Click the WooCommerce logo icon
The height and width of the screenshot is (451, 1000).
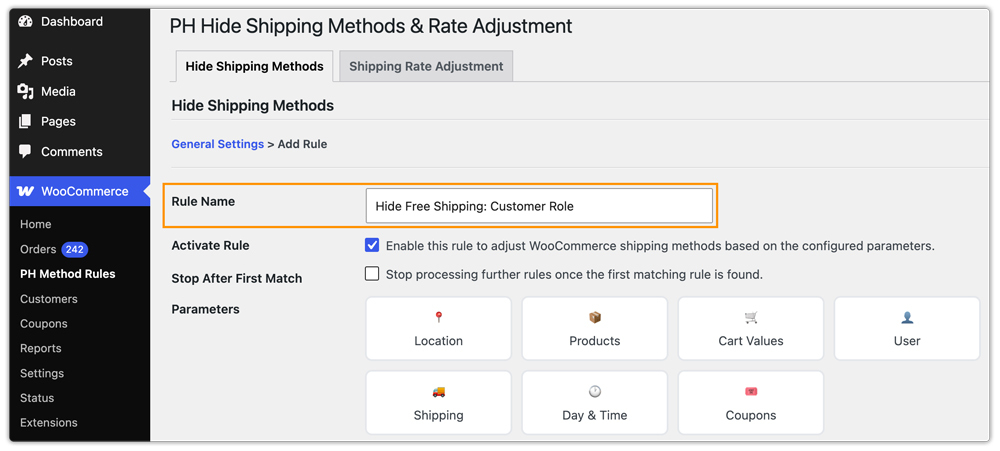[x=25, y=191]
